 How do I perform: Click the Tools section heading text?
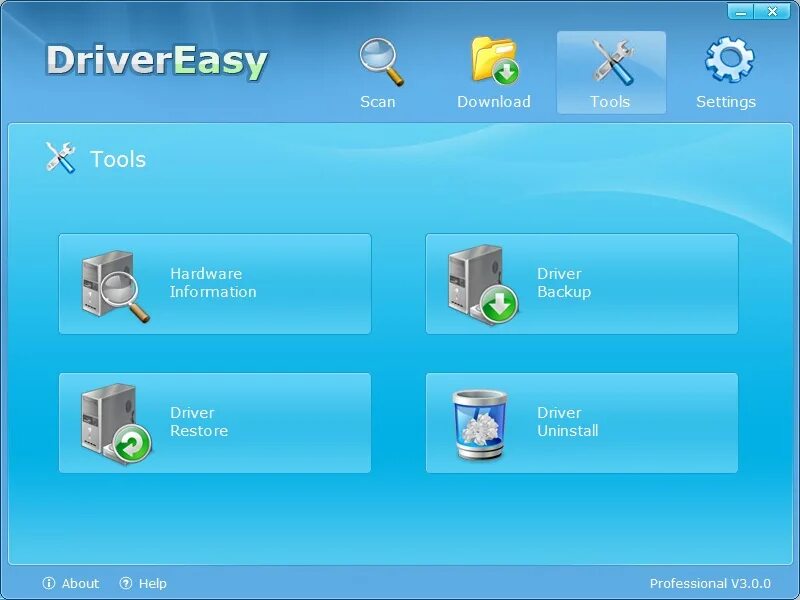click(x=118, y=159)
